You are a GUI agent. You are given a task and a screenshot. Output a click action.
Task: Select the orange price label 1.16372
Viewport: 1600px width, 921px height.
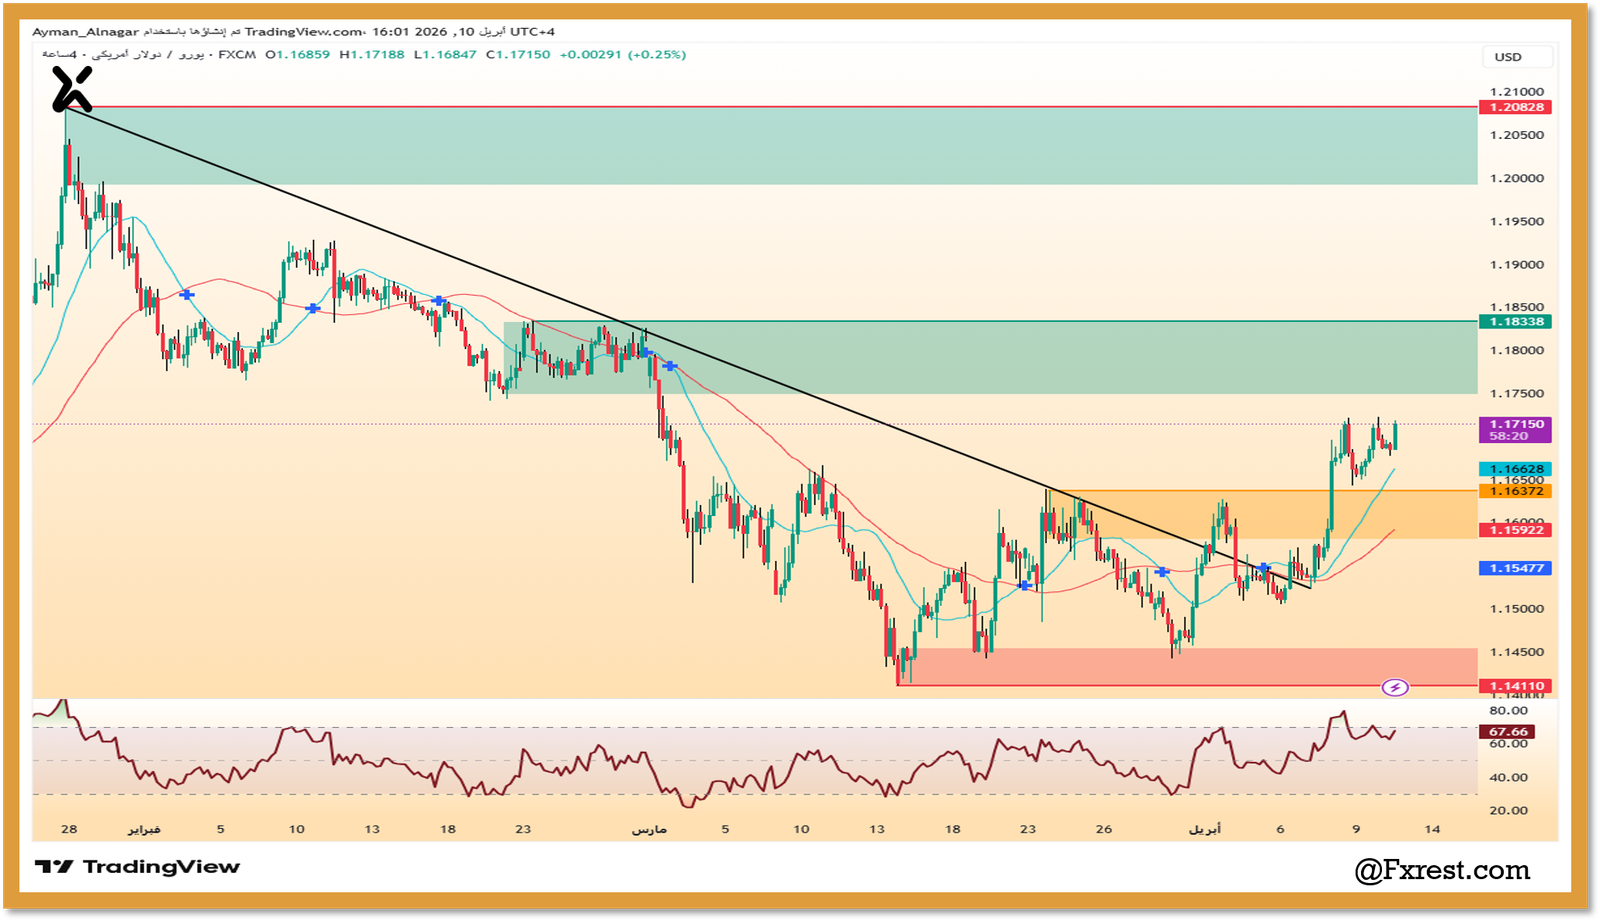coord(1514,491)
